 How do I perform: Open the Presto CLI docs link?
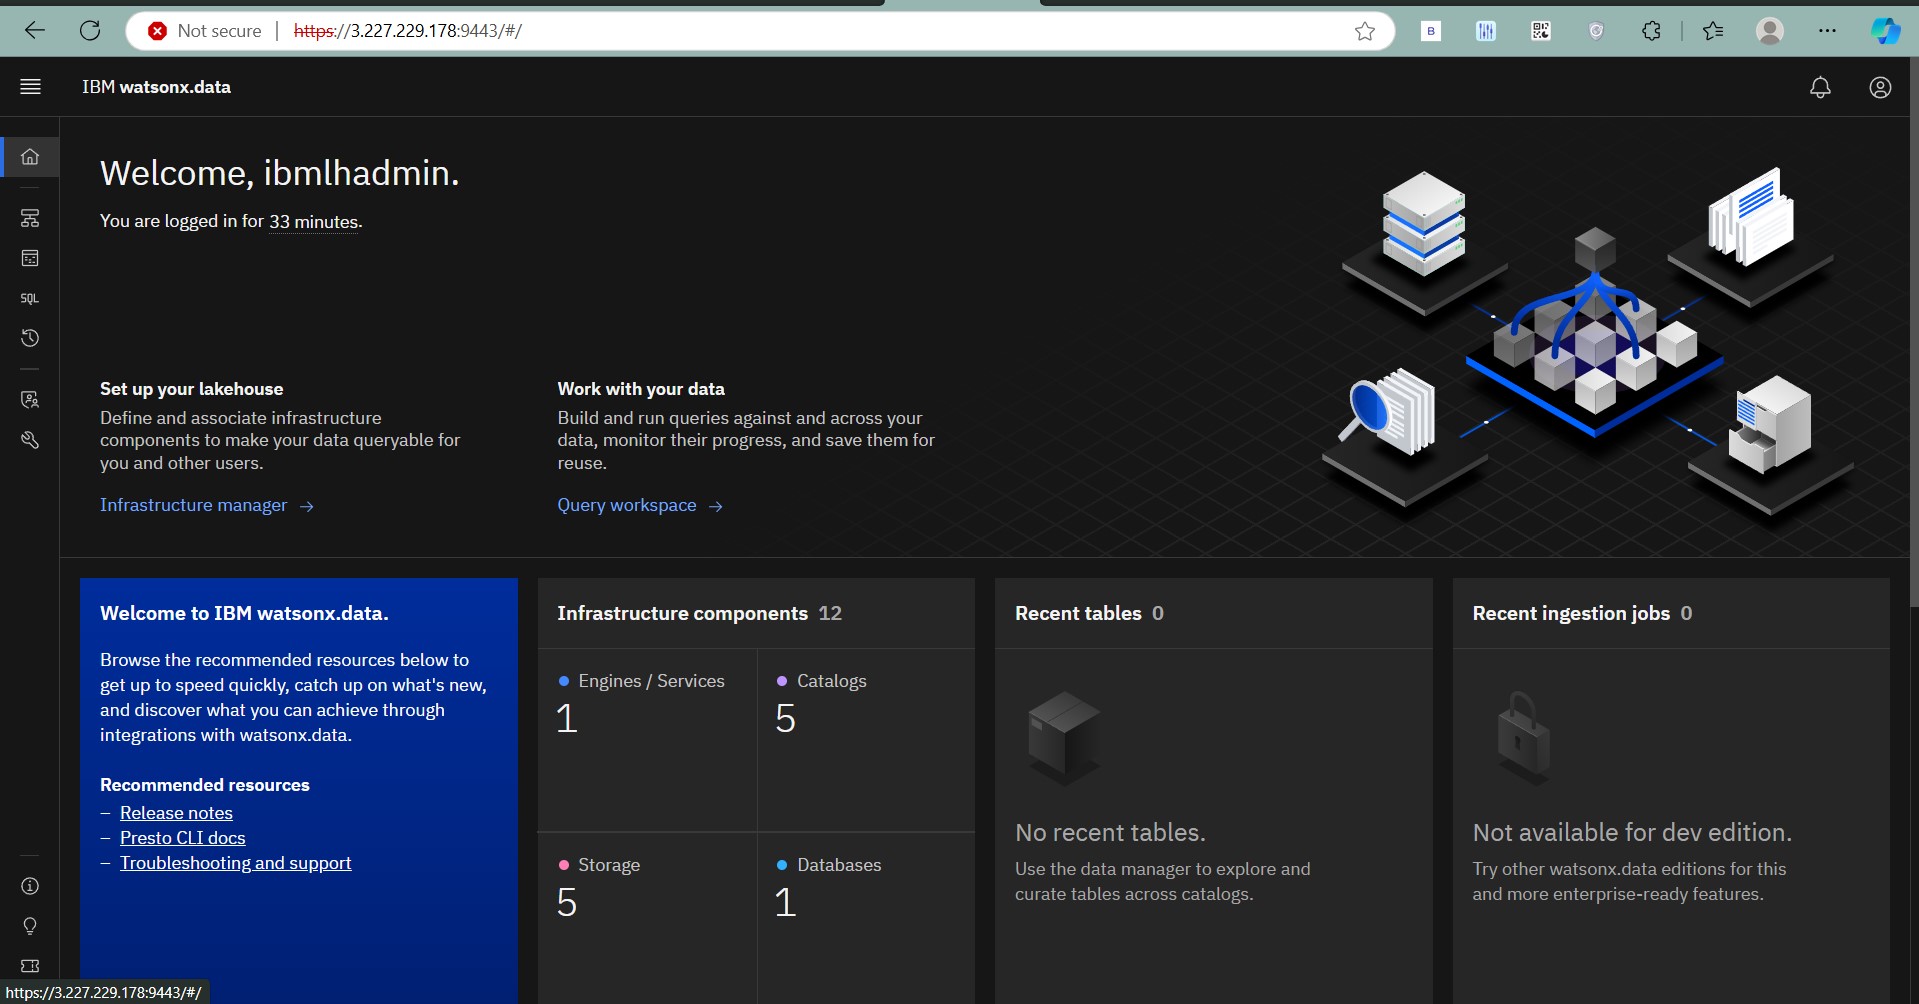[182, 838]
